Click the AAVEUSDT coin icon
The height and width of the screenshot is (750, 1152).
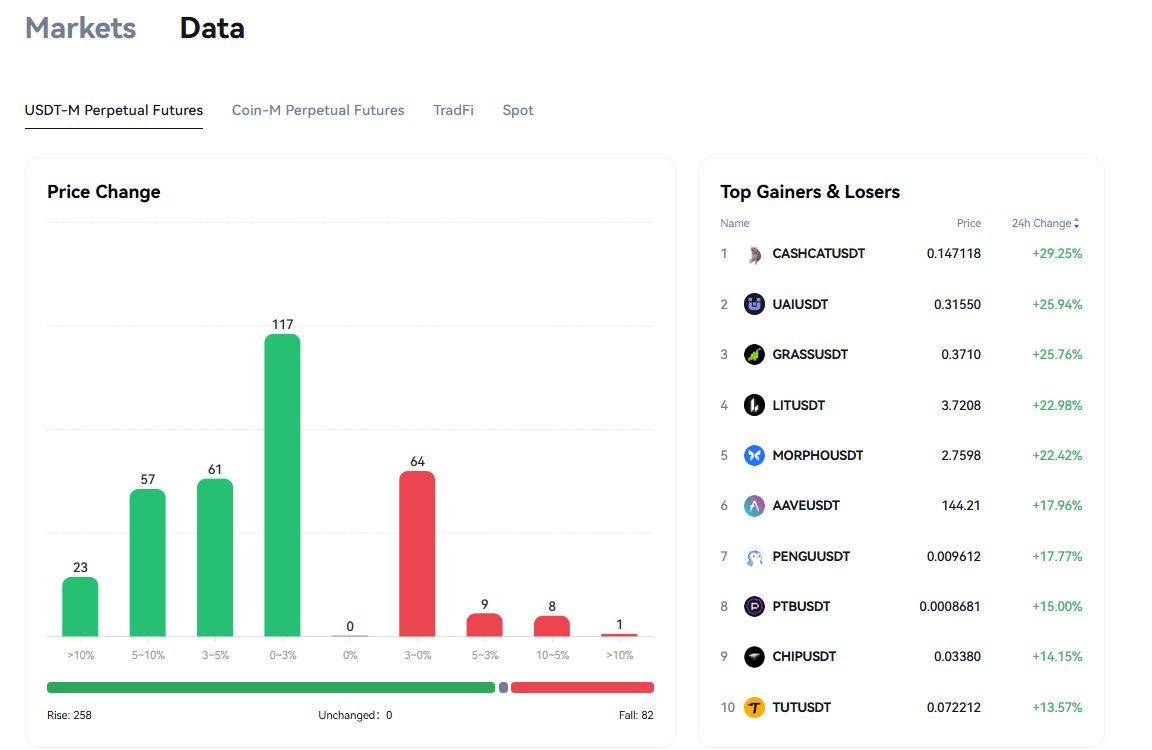tap(754, 505)
